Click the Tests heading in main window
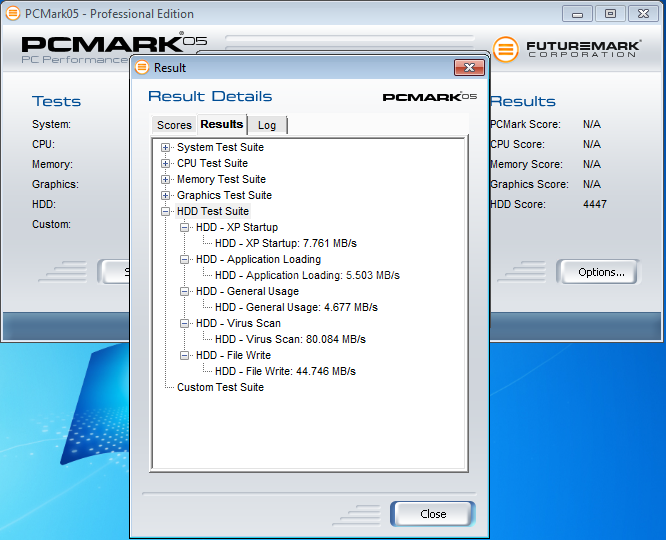Screen dimensions: 666x540 tap(56, 102)
